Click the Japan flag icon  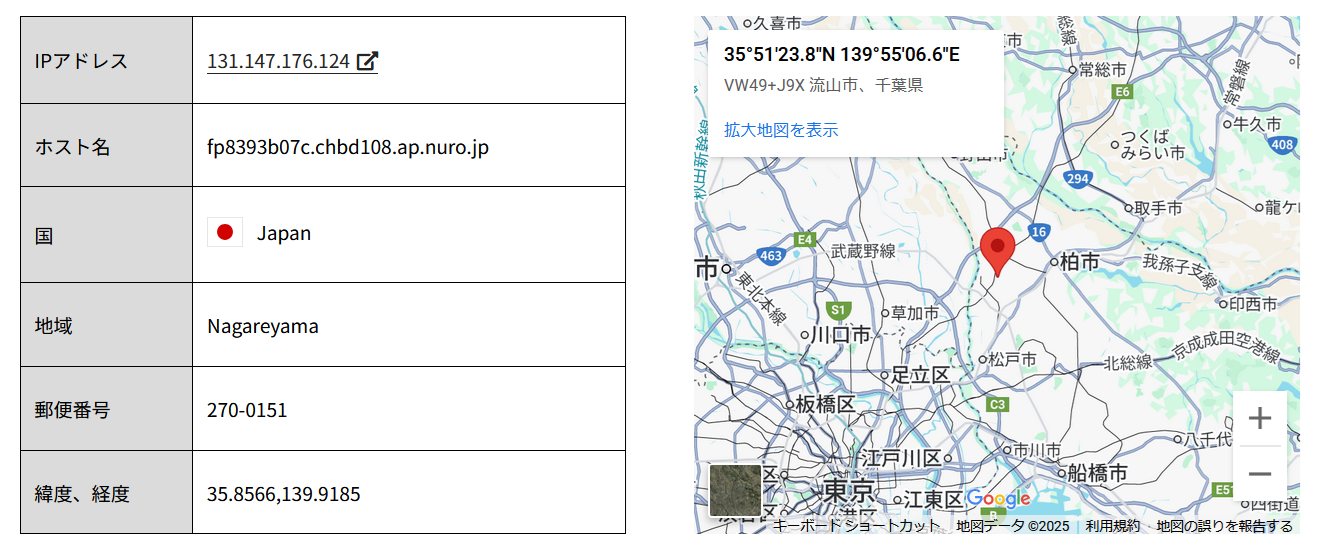pyautogui.click(x=225, y=232)
